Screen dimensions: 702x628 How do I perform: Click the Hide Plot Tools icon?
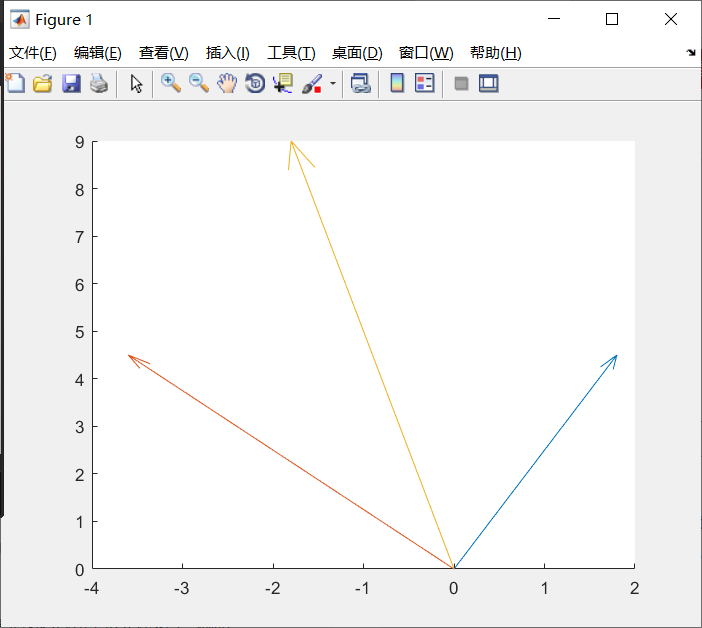(x=461, y=84)
